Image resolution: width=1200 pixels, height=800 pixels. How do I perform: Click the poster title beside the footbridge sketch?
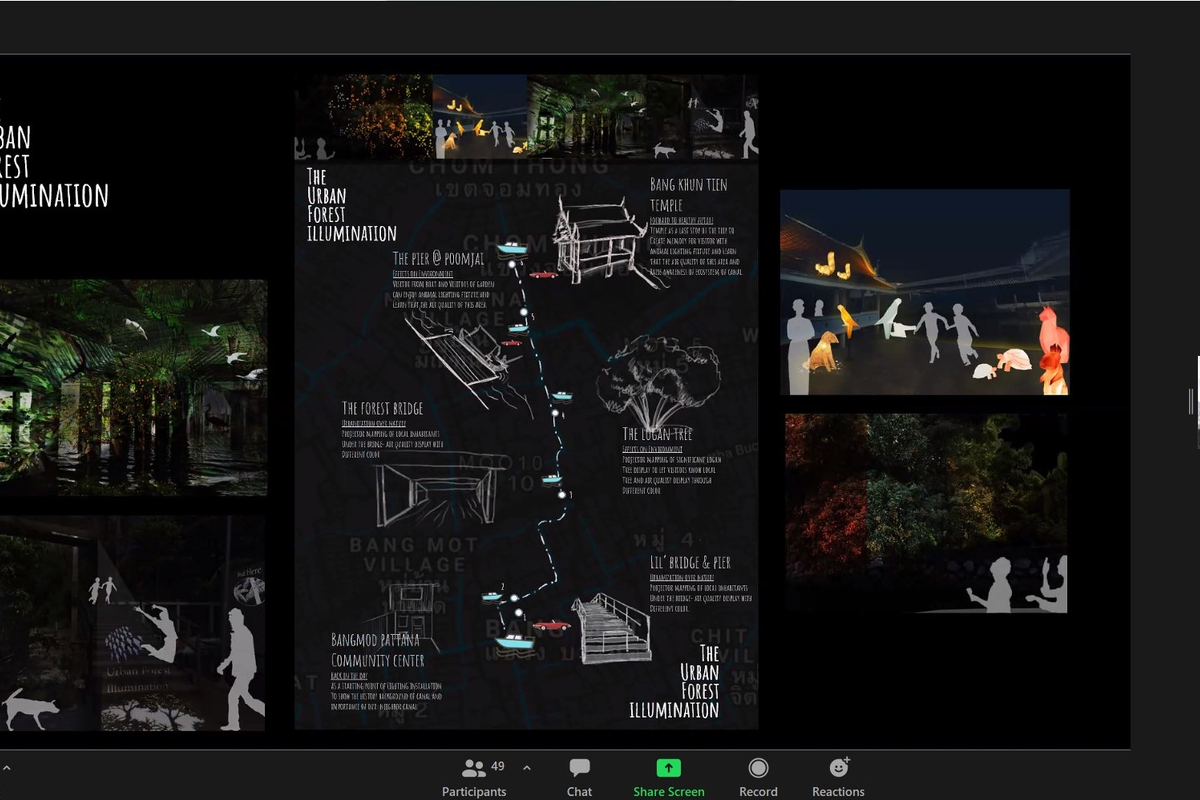pyautogui.click(x=675, y=682)
